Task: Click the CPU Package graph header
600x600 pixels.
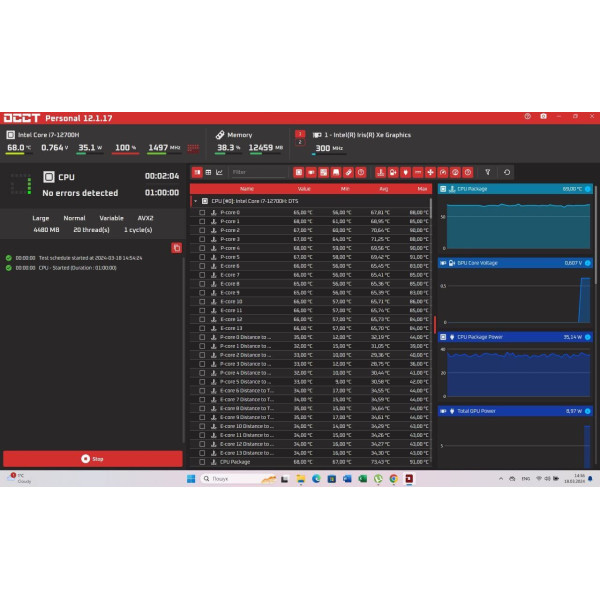Action: click(x=515, y=189)
